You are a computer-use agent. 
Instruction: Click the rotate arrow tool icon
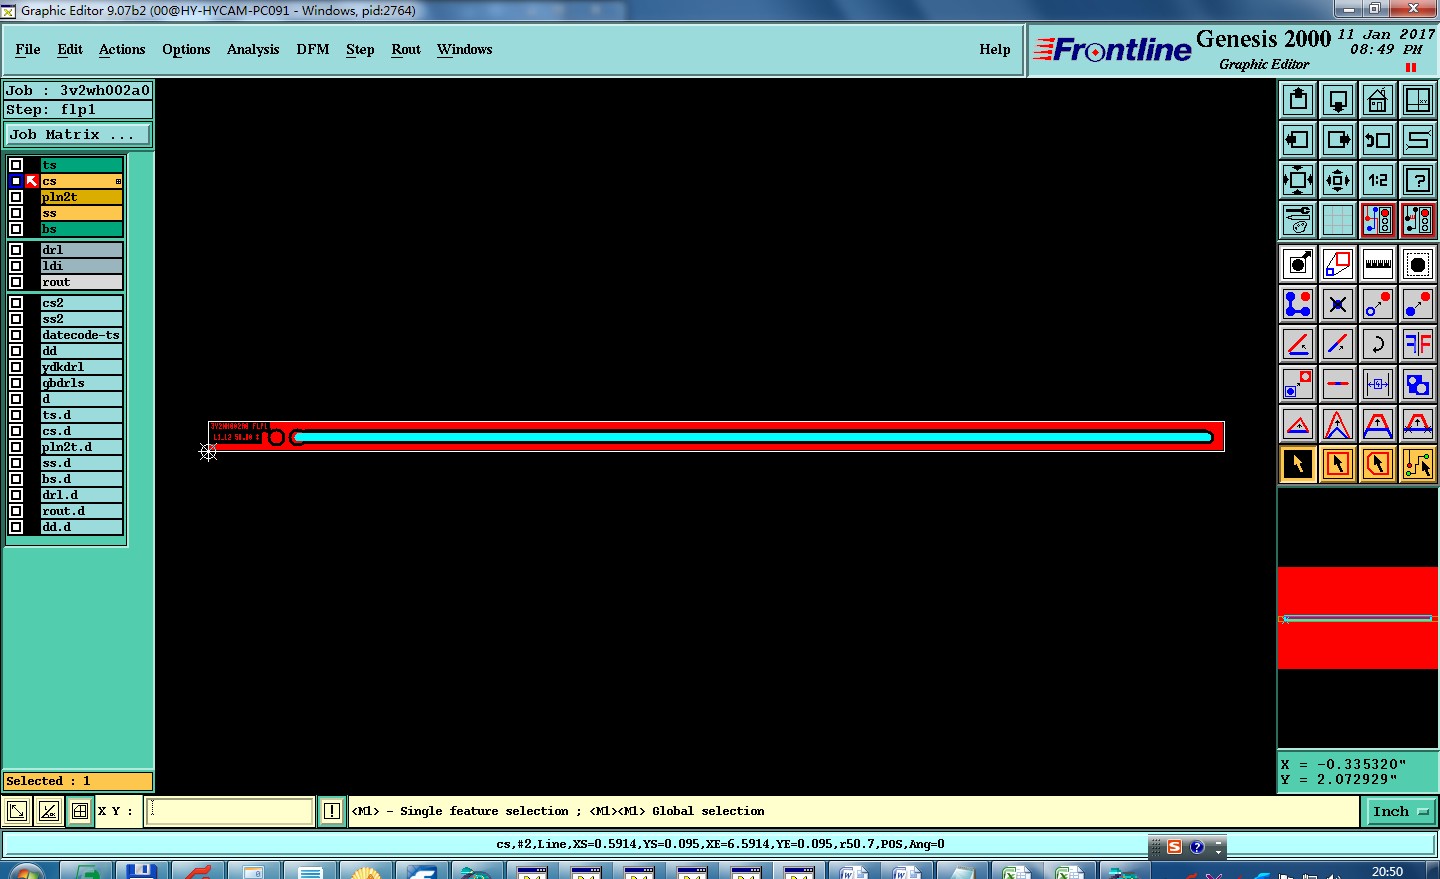pos(1378,344)
